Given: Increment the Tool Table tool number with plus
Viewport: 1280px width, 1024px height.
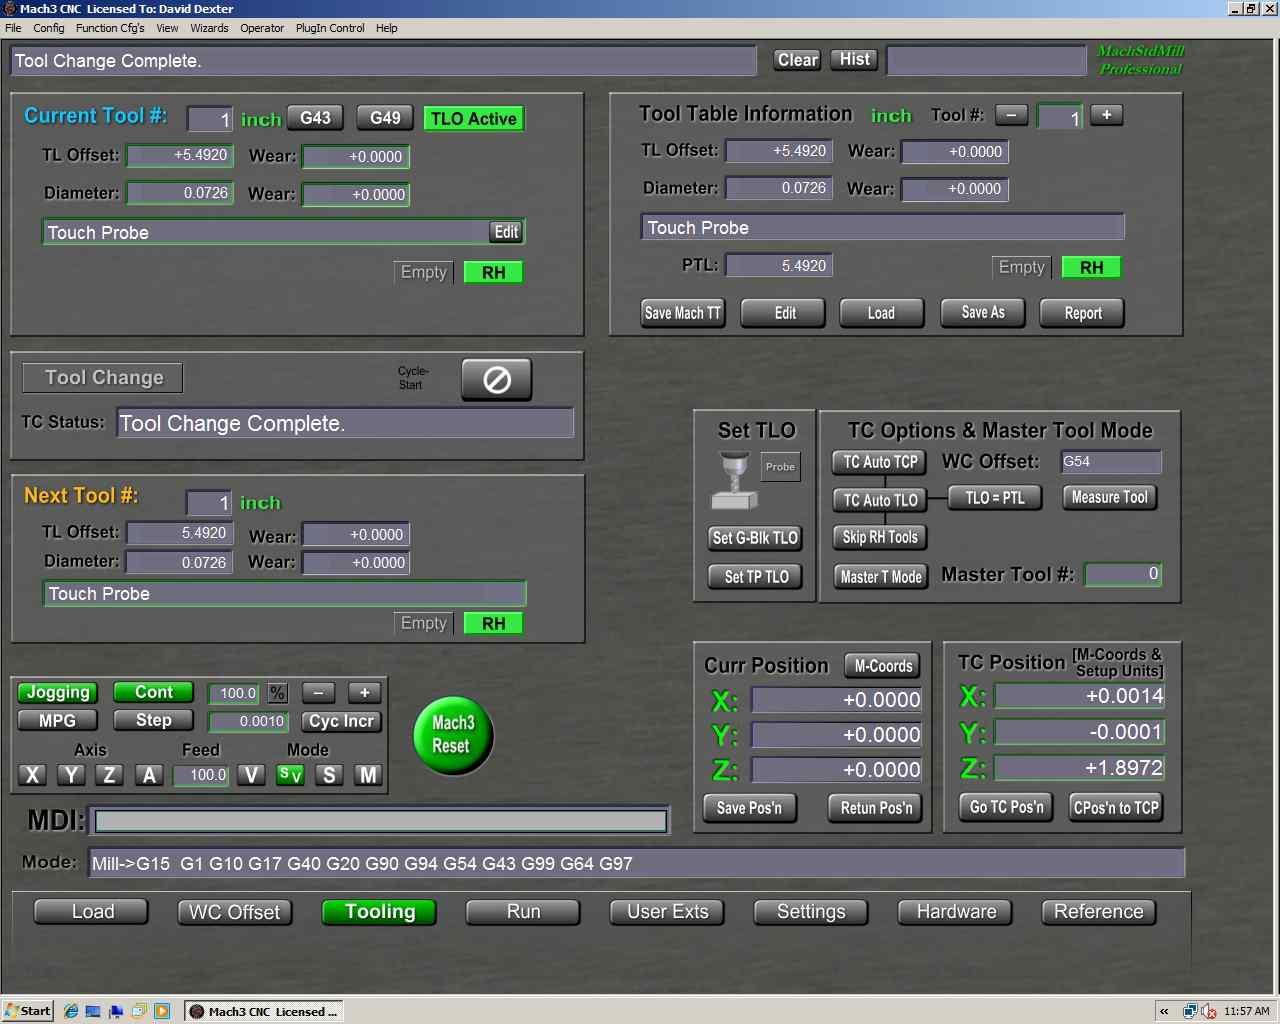Looking at the screenshot, I should 1106,115.
